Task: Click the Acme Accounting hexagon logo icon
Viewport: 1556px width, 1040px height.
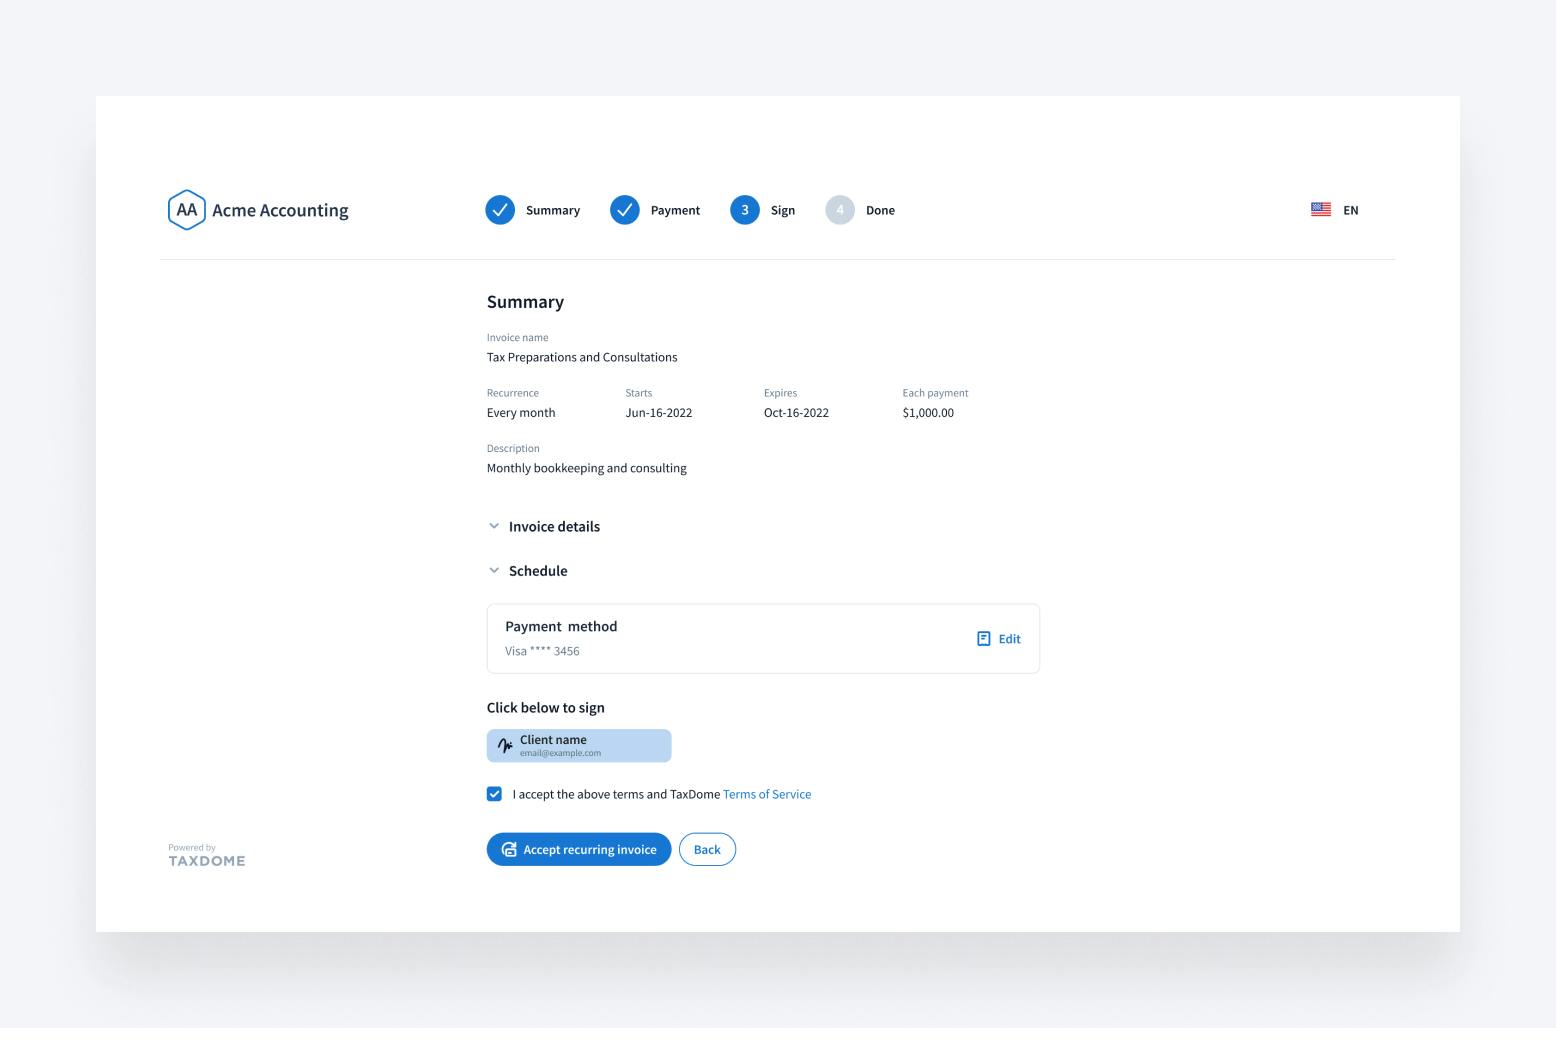Action: coord(186,210)
